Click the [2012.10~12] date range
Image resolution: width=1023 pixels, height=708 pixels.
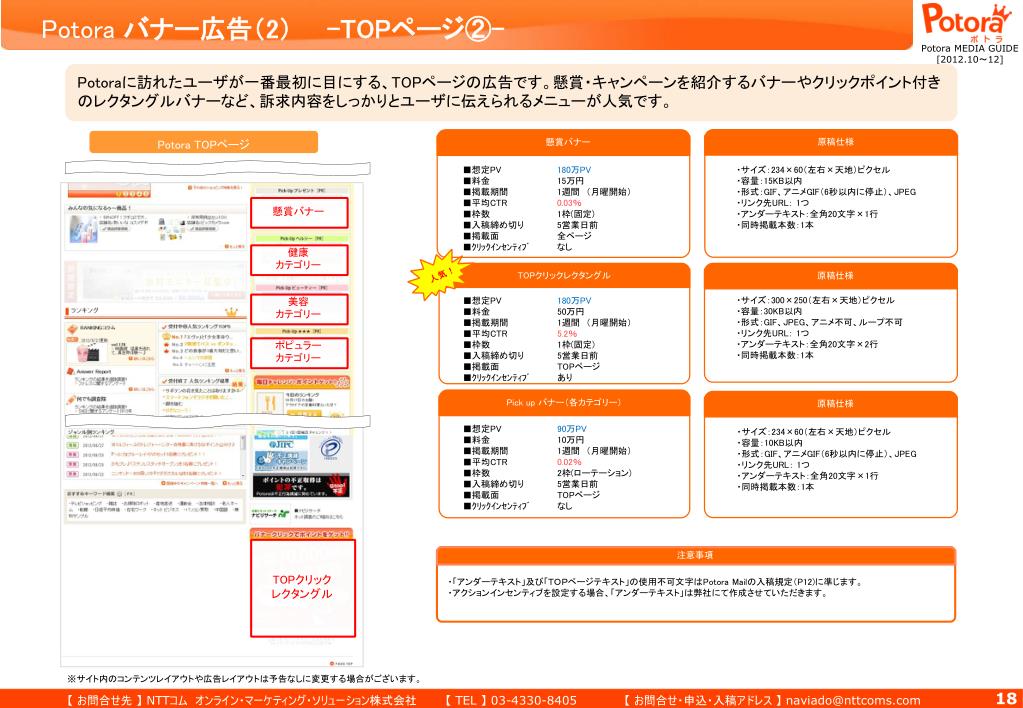[970, 59]
